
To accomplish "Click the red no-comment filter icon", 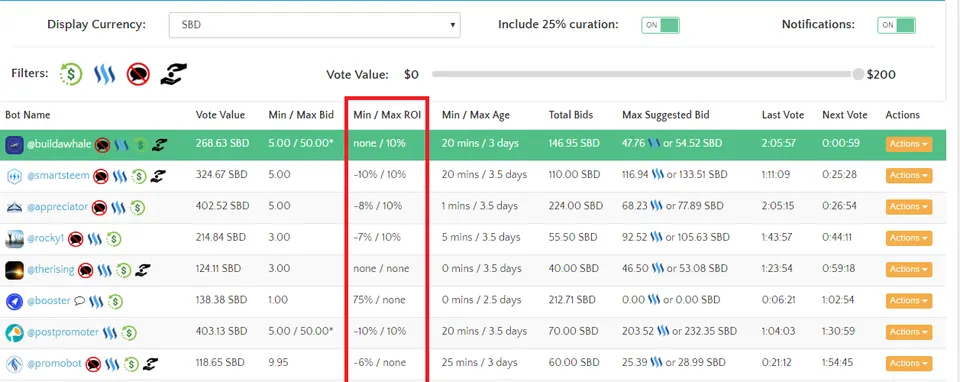I will pyautogui.click(x=138, y=75).
